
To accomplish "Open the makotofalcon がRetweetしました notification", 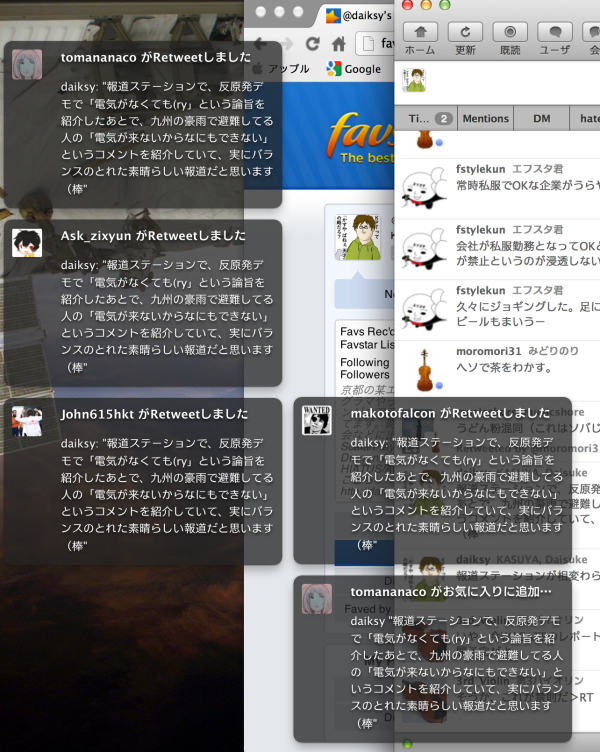I will click(433, 481).
